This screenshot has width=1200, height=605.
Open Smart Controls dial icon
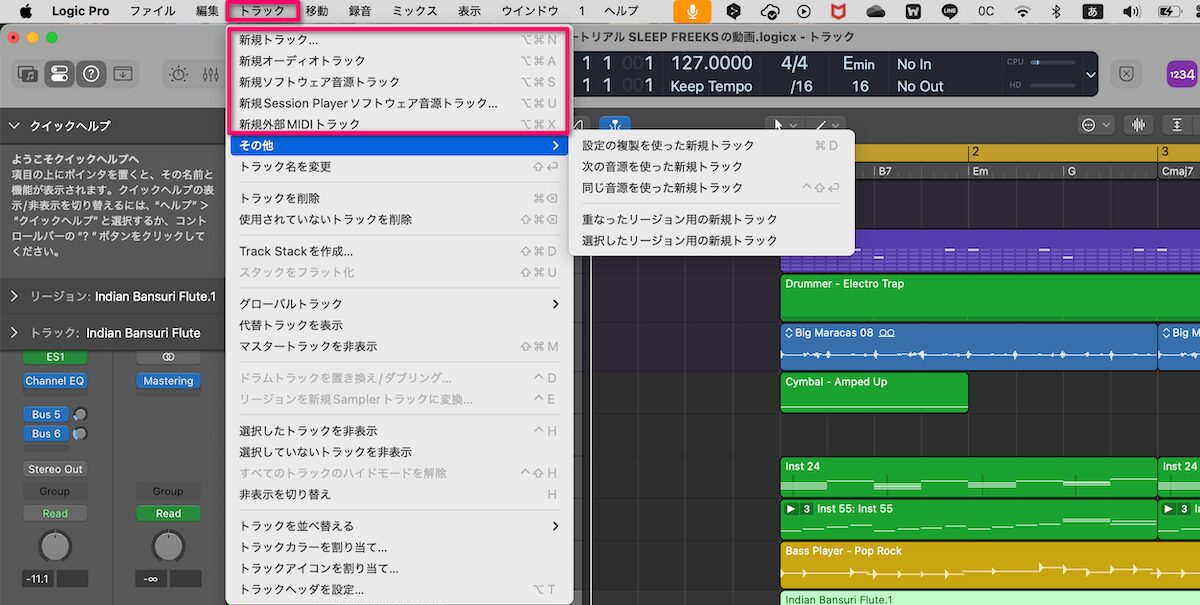tap(179, 74)
